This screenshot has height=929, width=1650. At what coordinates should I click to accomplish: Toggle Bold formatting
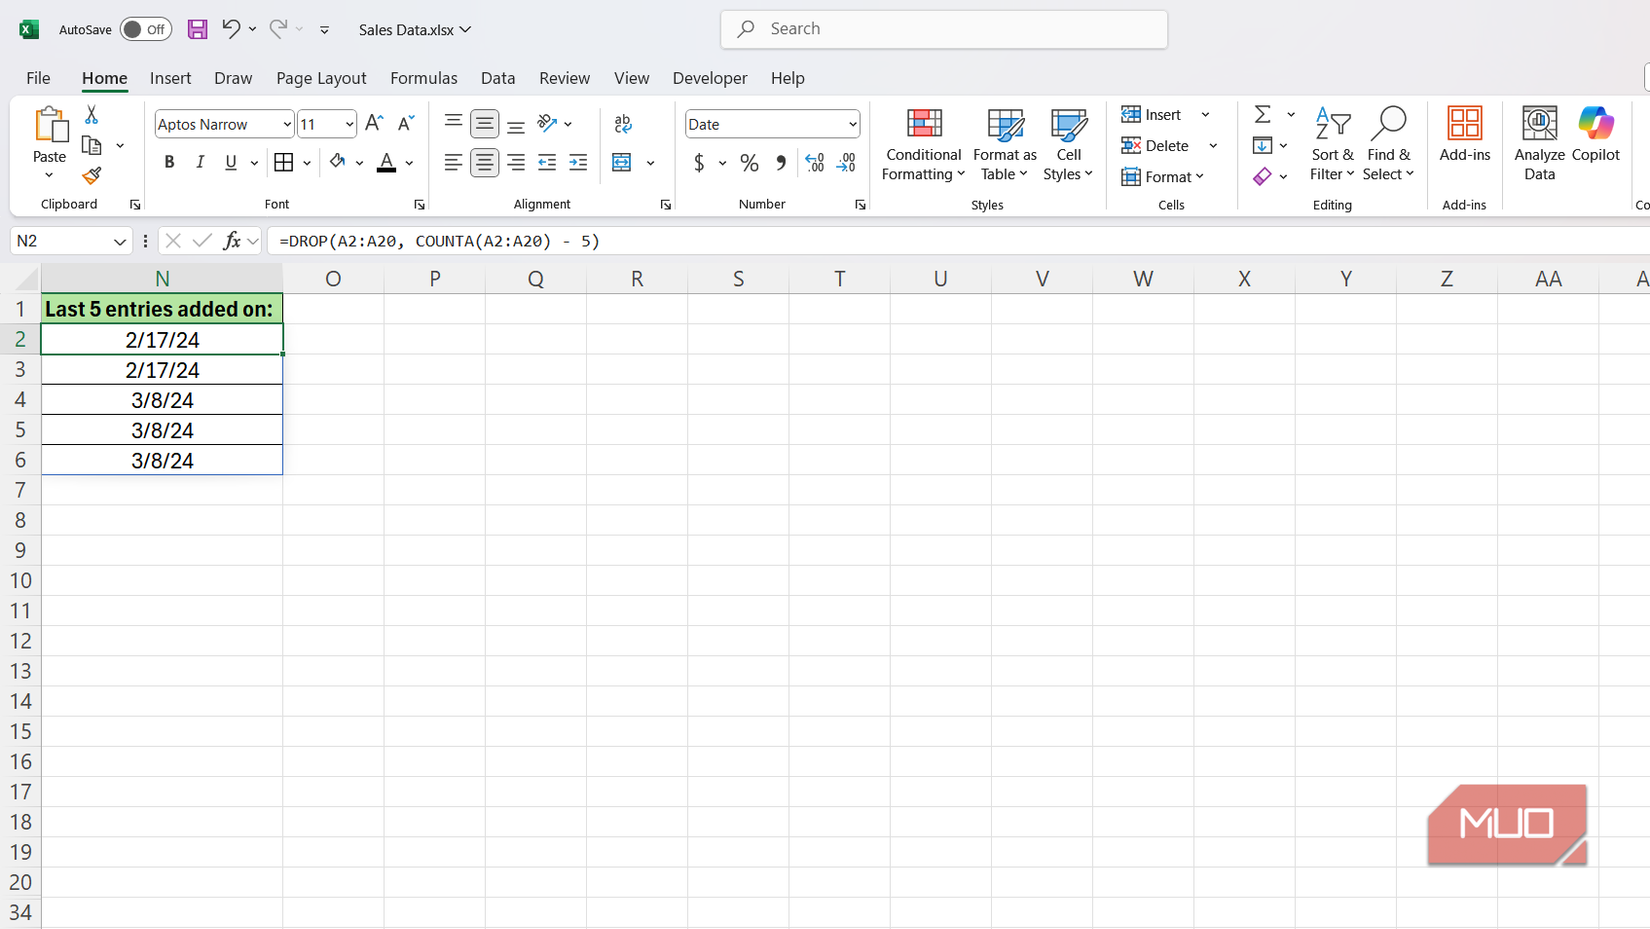click(169, 162)
